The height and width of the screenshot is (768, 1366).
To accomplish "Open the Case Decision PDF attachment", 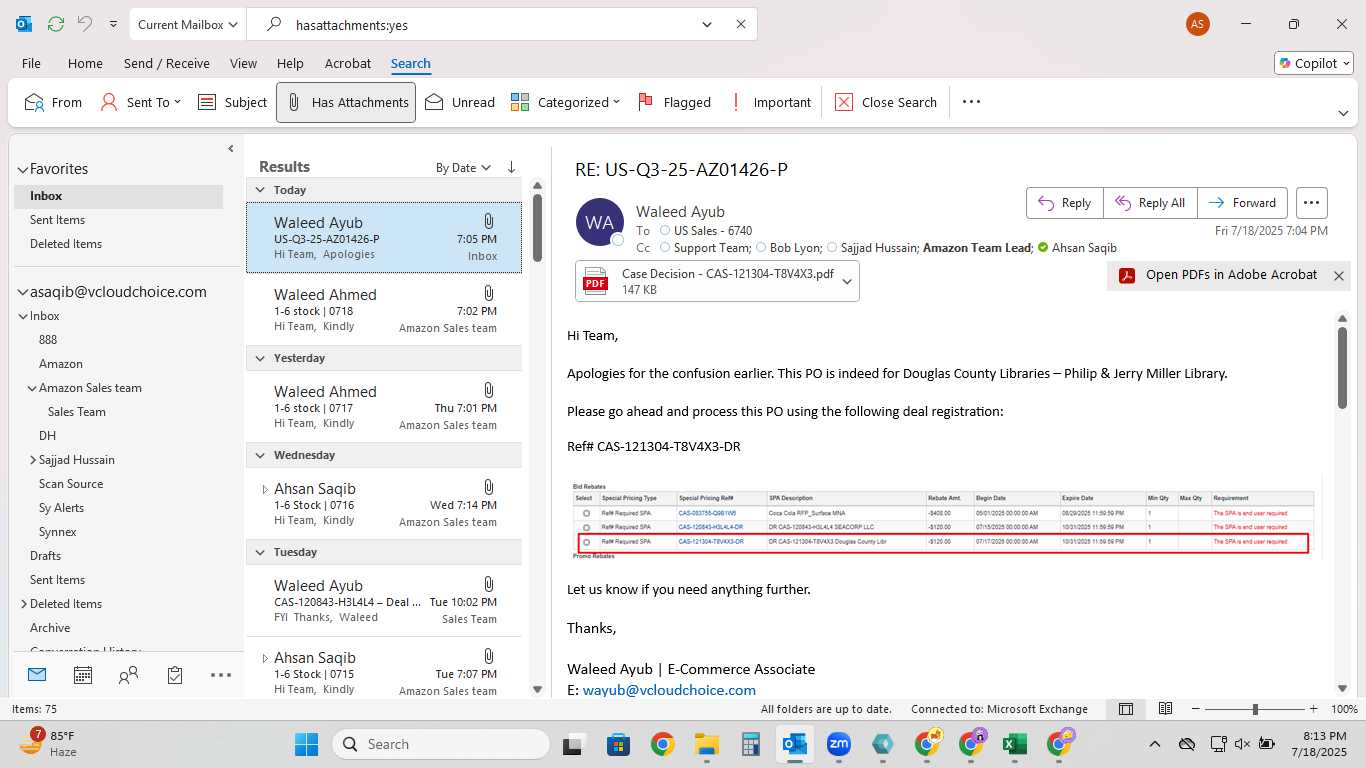I will [x=706, y=281].
